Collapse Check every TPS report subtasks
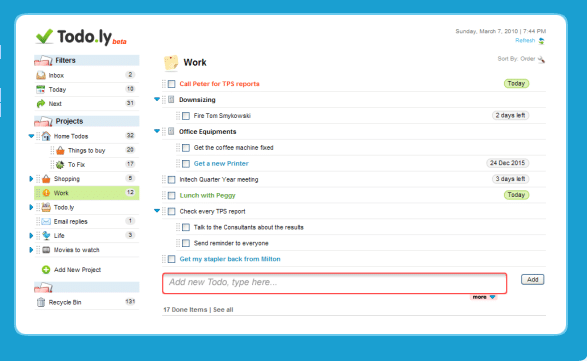This screenshot has height=361, width=587. click(x=157, y=211)
